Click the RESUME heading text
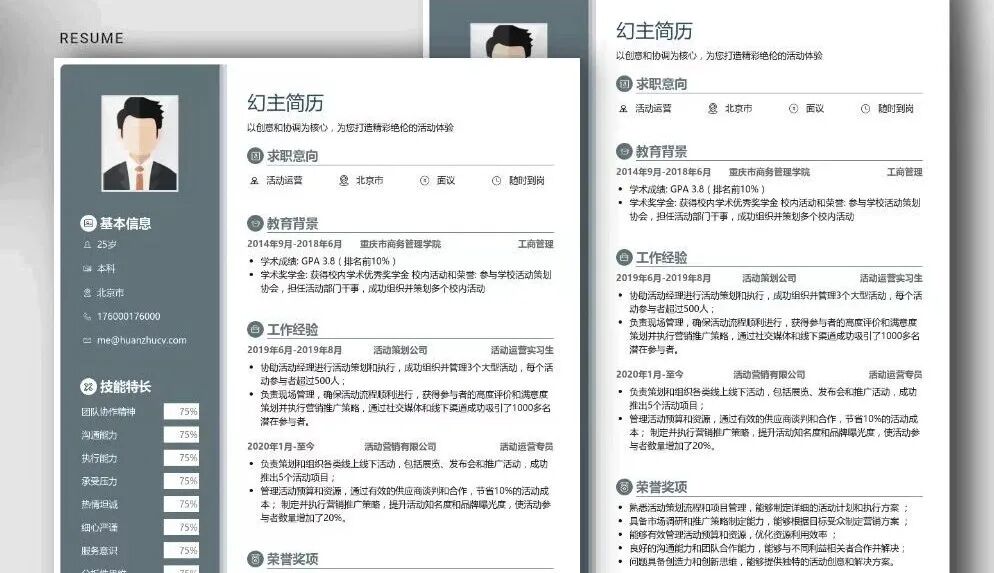994x573 pixels. coord(91,38)
